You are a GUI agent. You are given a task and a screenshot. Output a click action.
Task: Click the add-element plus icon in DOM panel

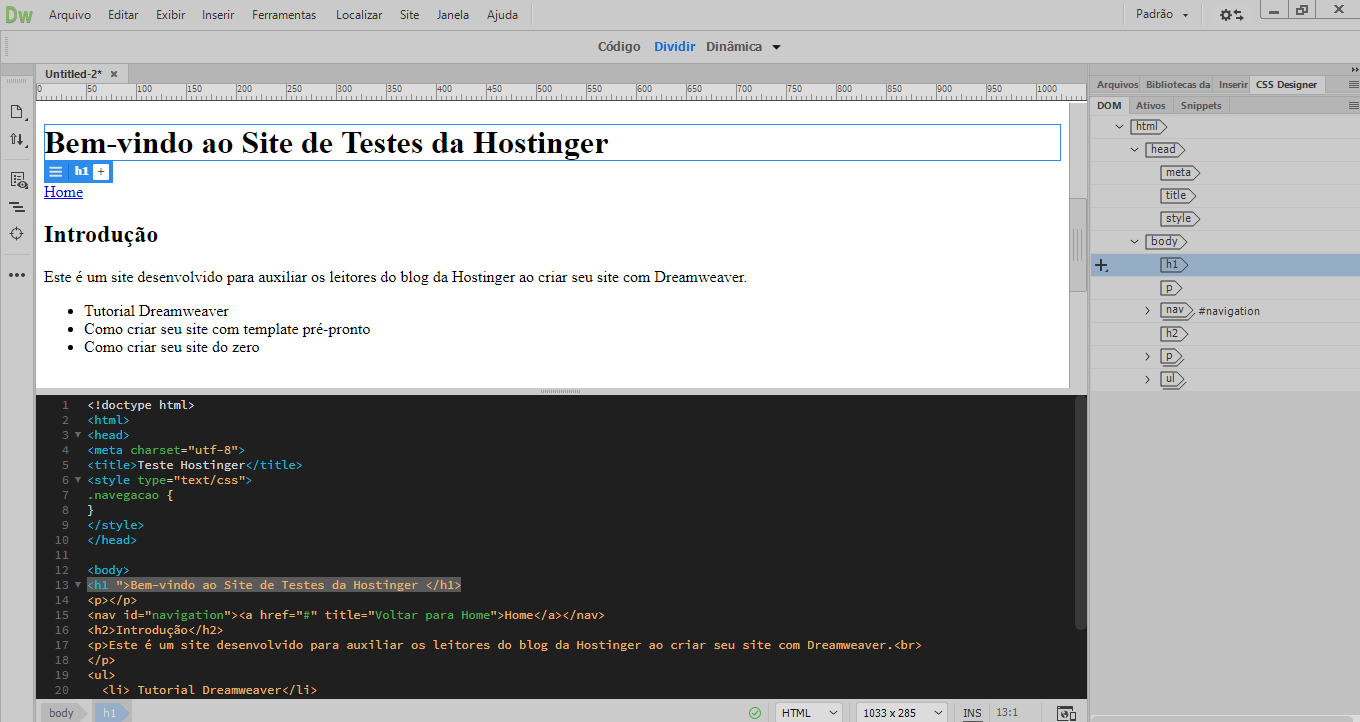pyautogui.click(x=1101, y=265)
